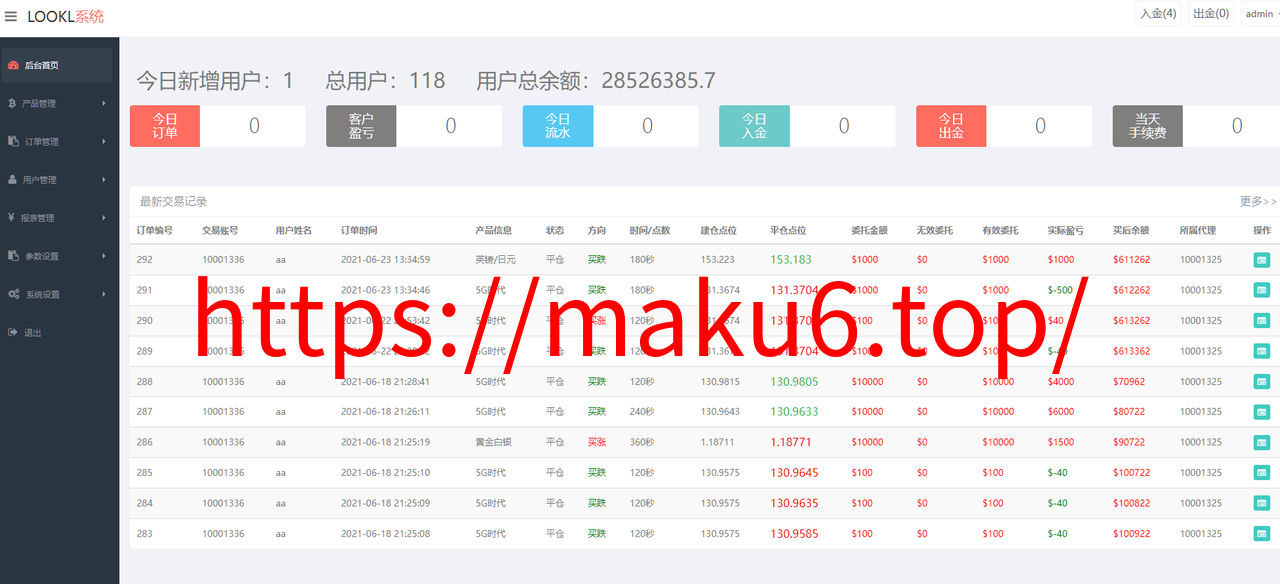
Task: Expand the 系统设置 submenu arrow
Action: [x=104, y=294]
